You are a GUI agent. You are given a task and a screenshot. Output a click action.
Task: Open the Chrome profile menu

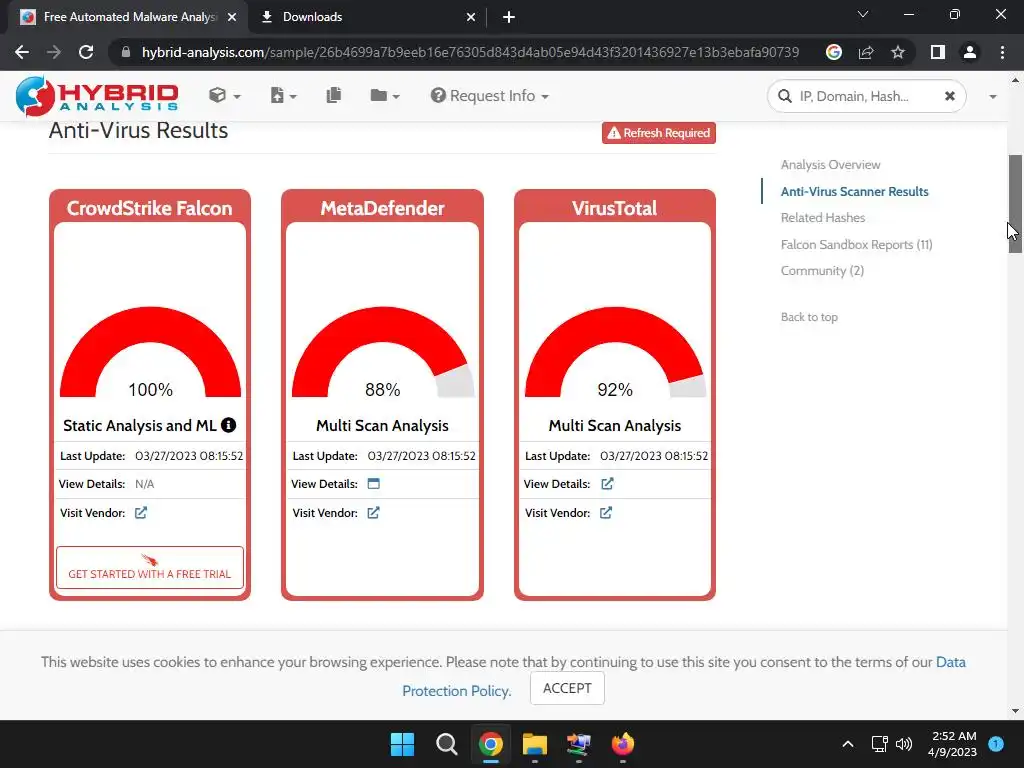click(x=970, y=52)
